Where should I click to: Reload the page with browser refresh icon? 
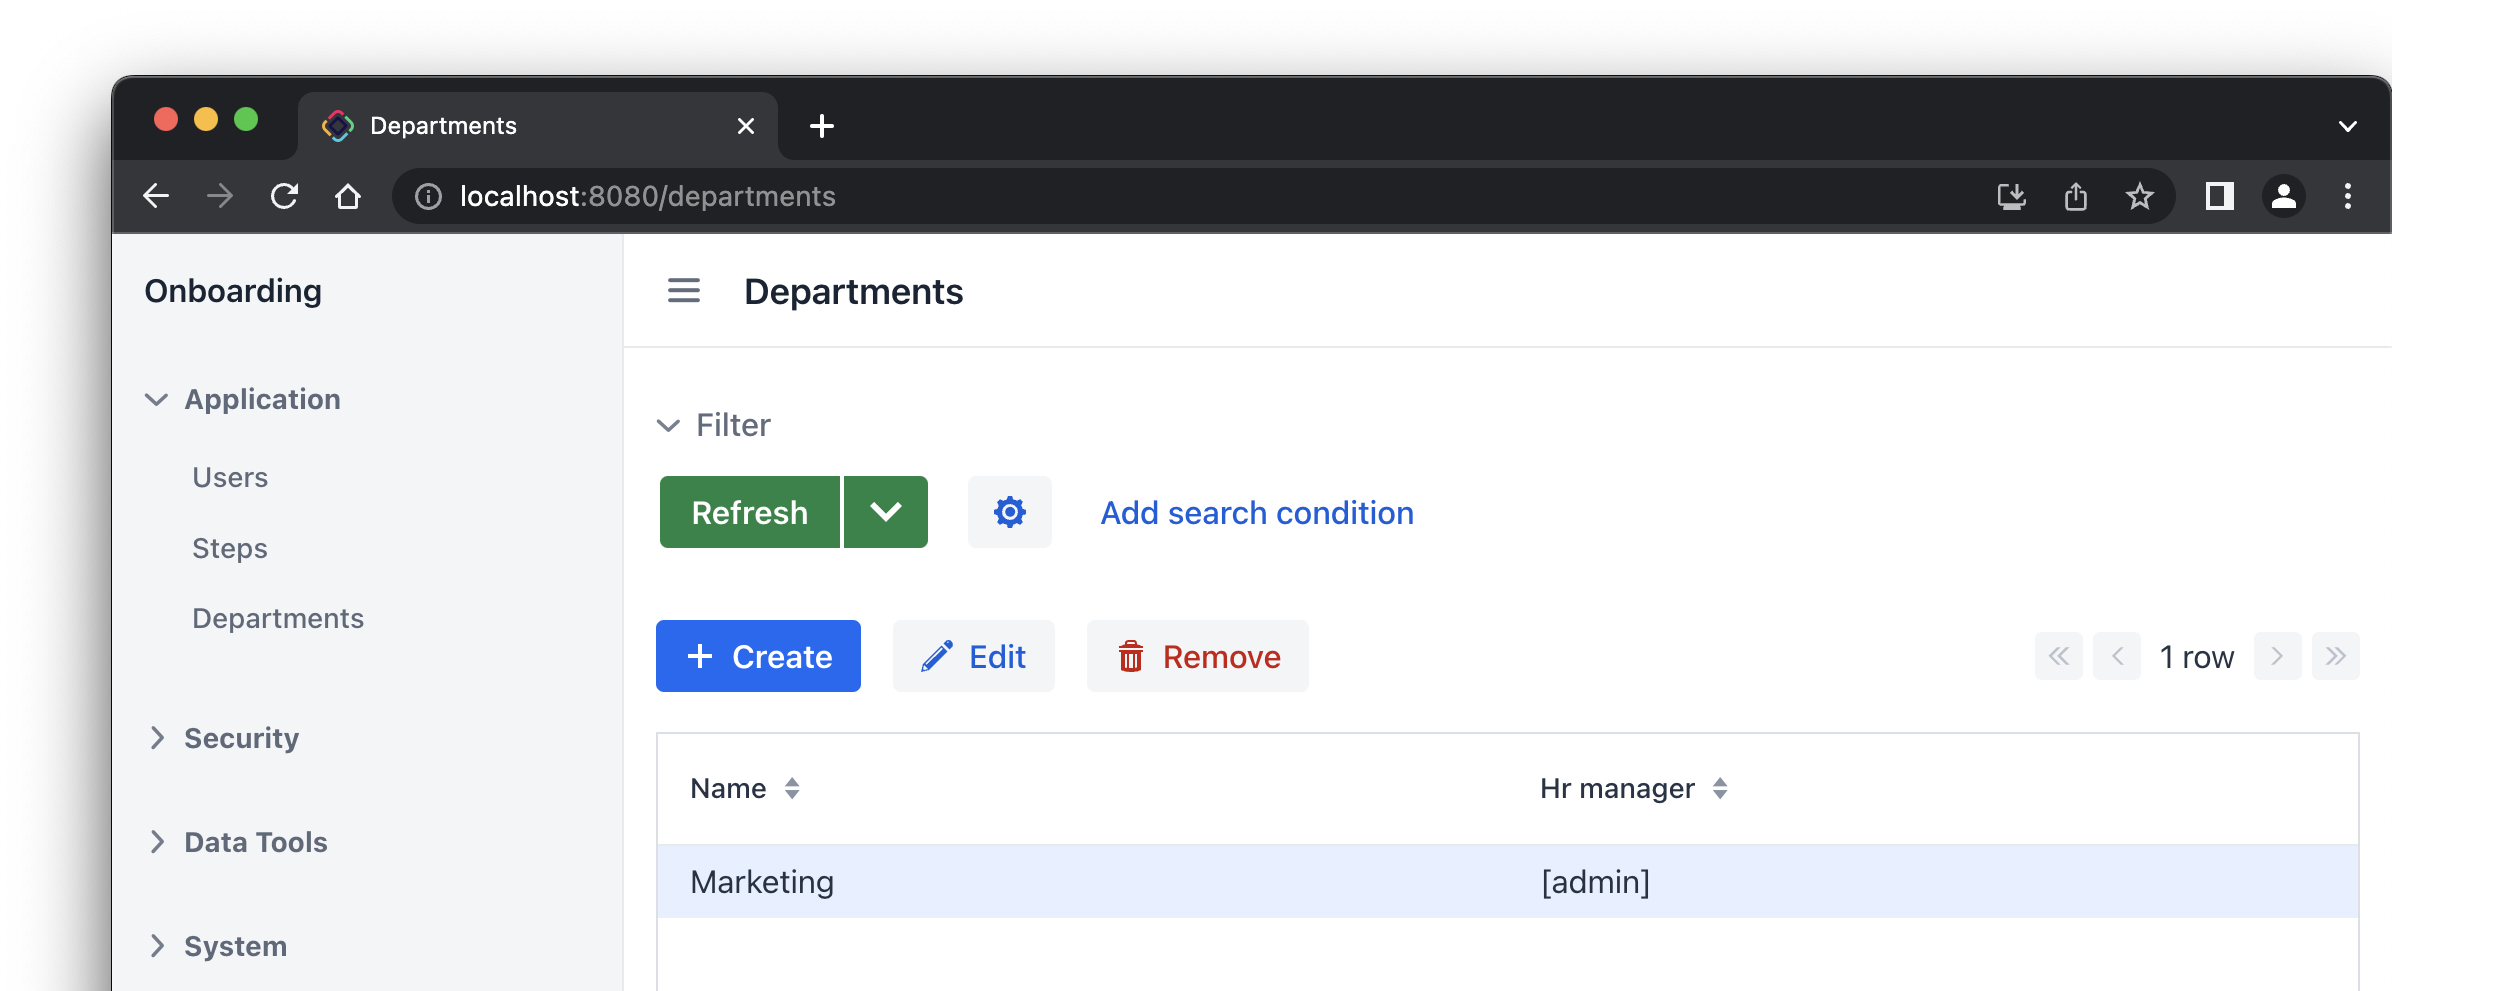[285, 196]
